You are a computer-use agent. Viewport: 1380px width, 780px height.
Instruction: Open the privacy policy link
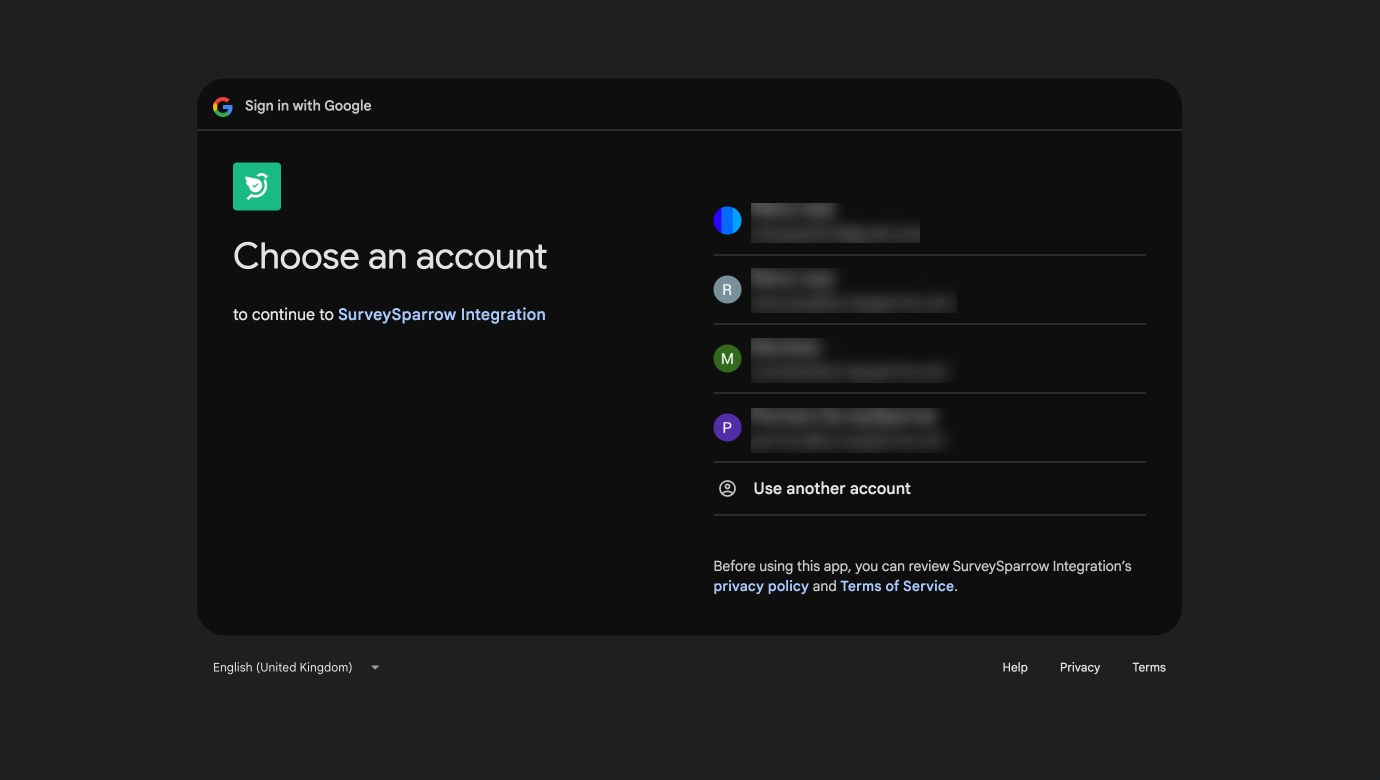pyautogui.click(x=761, y=586)
